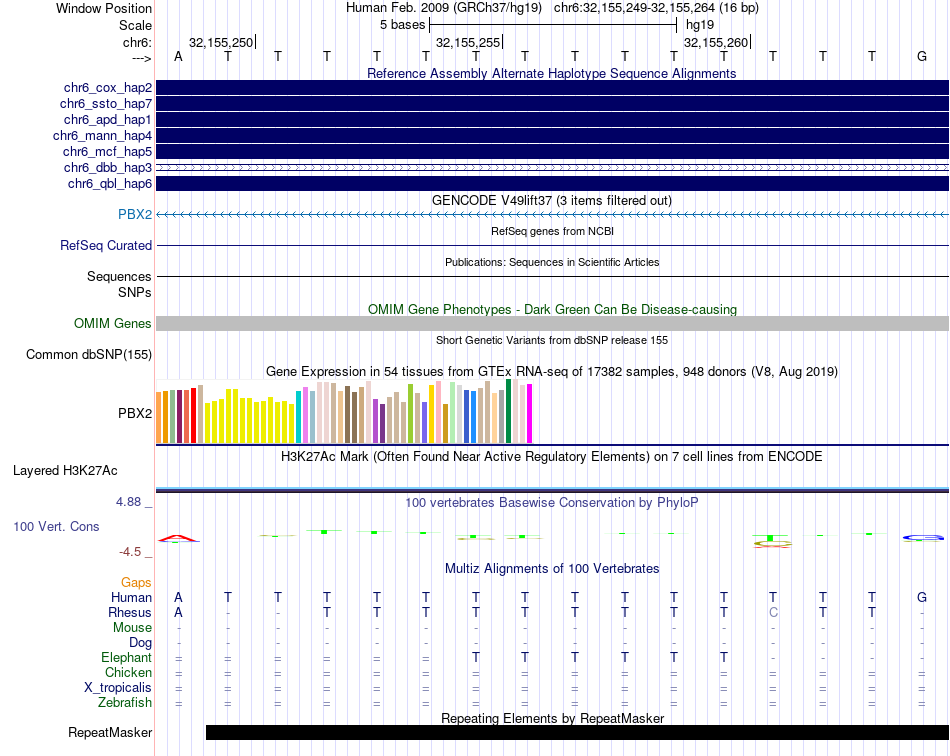Click the Chicken species label
The image size is (950, 756).
[128, 672]
